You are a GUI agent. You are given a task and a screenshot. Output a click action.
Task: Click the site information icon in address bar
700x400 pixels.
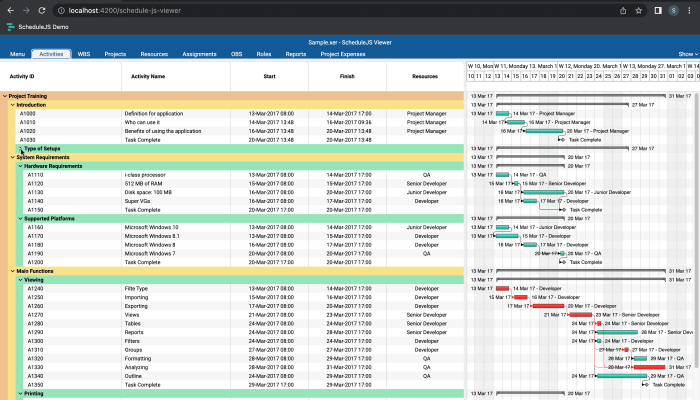pyautogui.click(x=62, y=10)
